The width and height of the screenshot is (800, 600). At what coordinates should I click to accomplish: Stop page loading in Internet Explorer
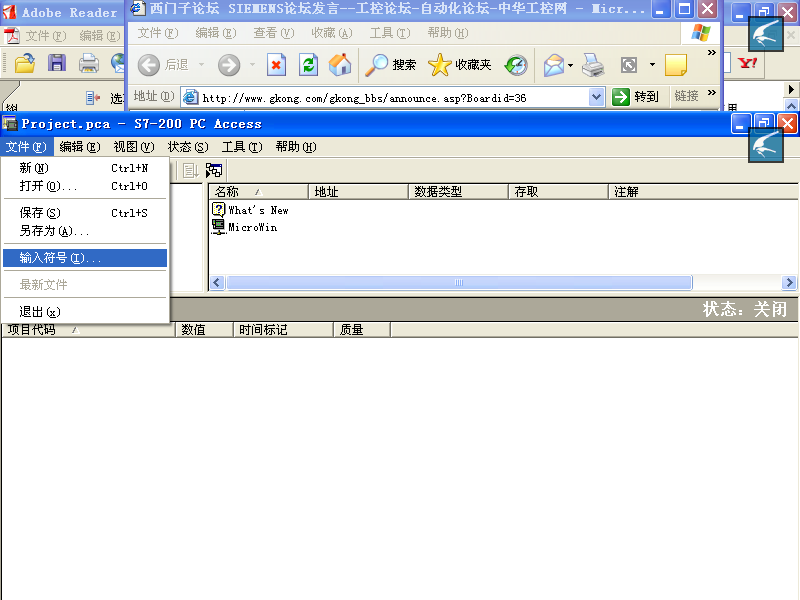click(276, 65)
